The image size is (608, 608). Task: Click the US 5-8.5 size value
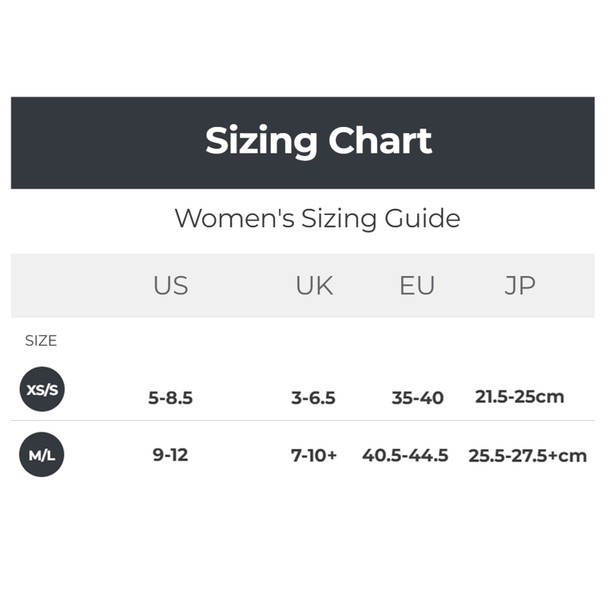[171, 398]
